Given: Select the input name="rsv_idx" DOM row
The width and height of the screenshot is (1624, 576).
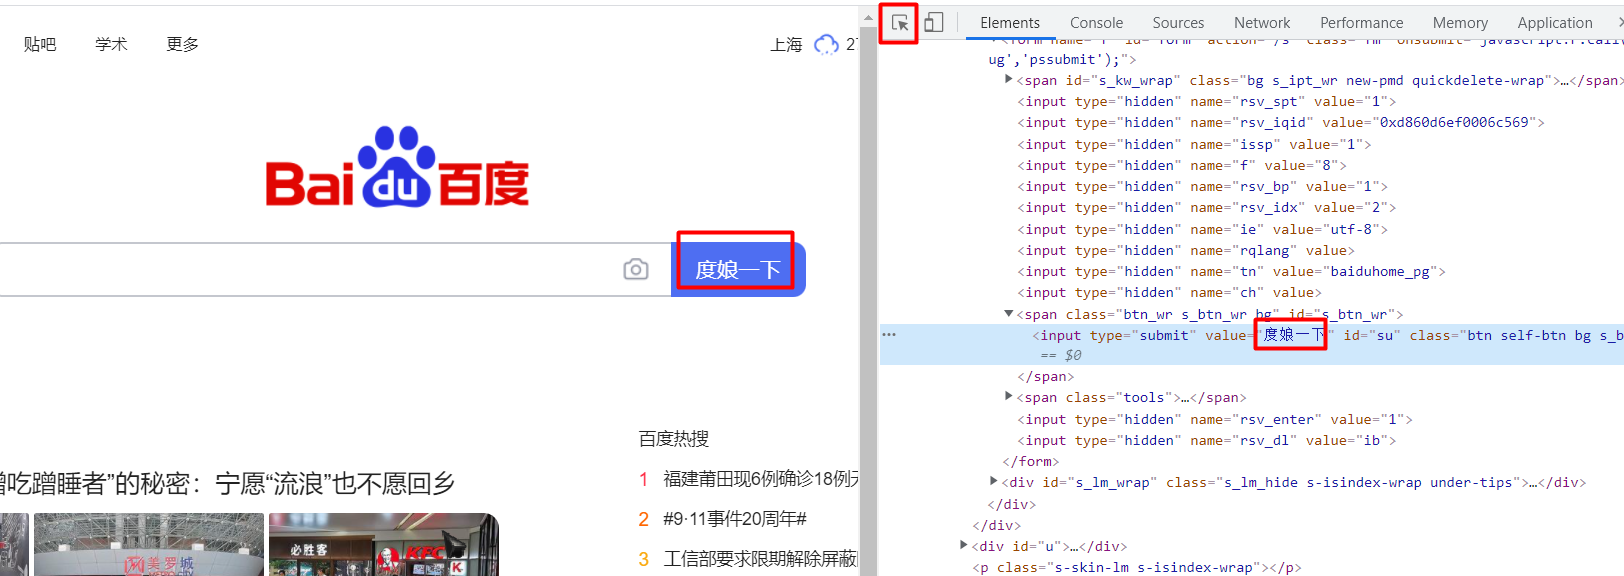Looking at the screenshot, I should tap(1207, 207).
